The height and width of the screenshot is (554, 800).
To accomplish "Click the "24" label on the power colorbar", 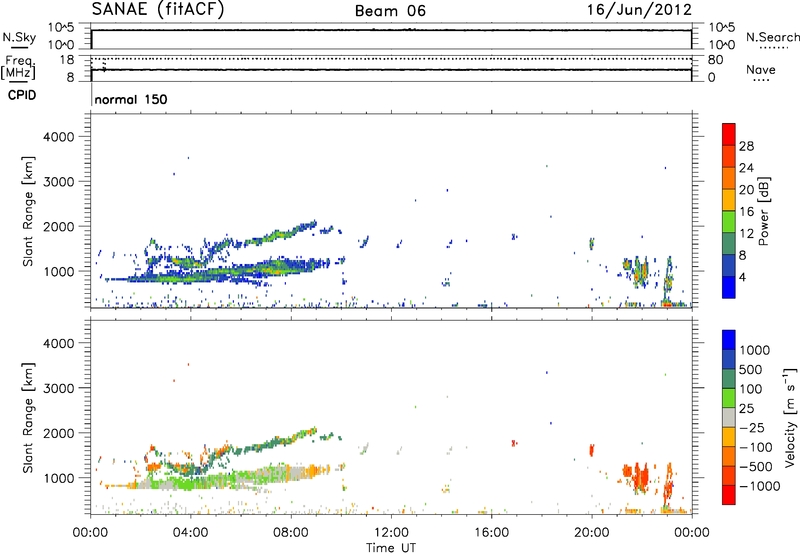I will point(746,168).
